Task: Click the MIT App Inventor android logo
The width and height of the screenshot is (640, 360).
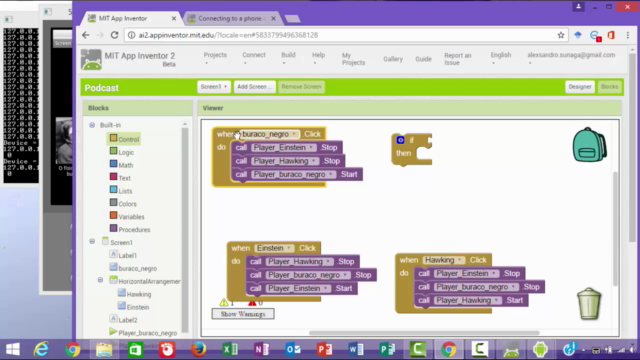Action: [x=91, y=60]
